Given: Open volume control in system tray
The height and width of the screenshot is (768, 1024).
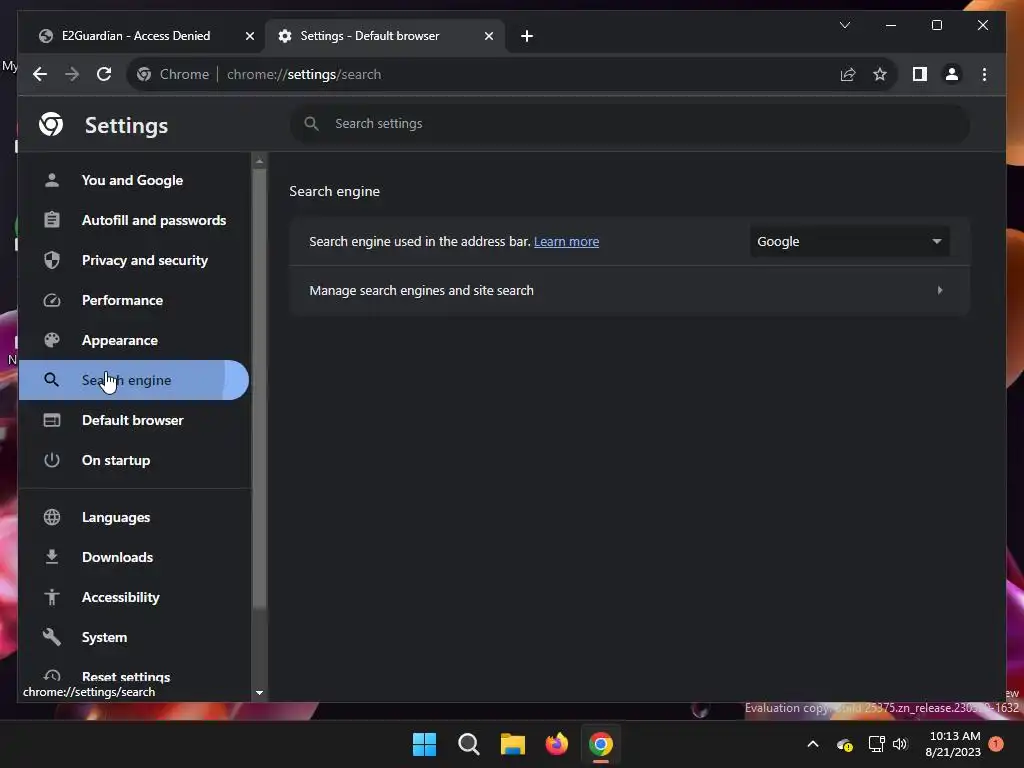Looking at the screenshot, I should pyautogui.click(x=900, y=744).
